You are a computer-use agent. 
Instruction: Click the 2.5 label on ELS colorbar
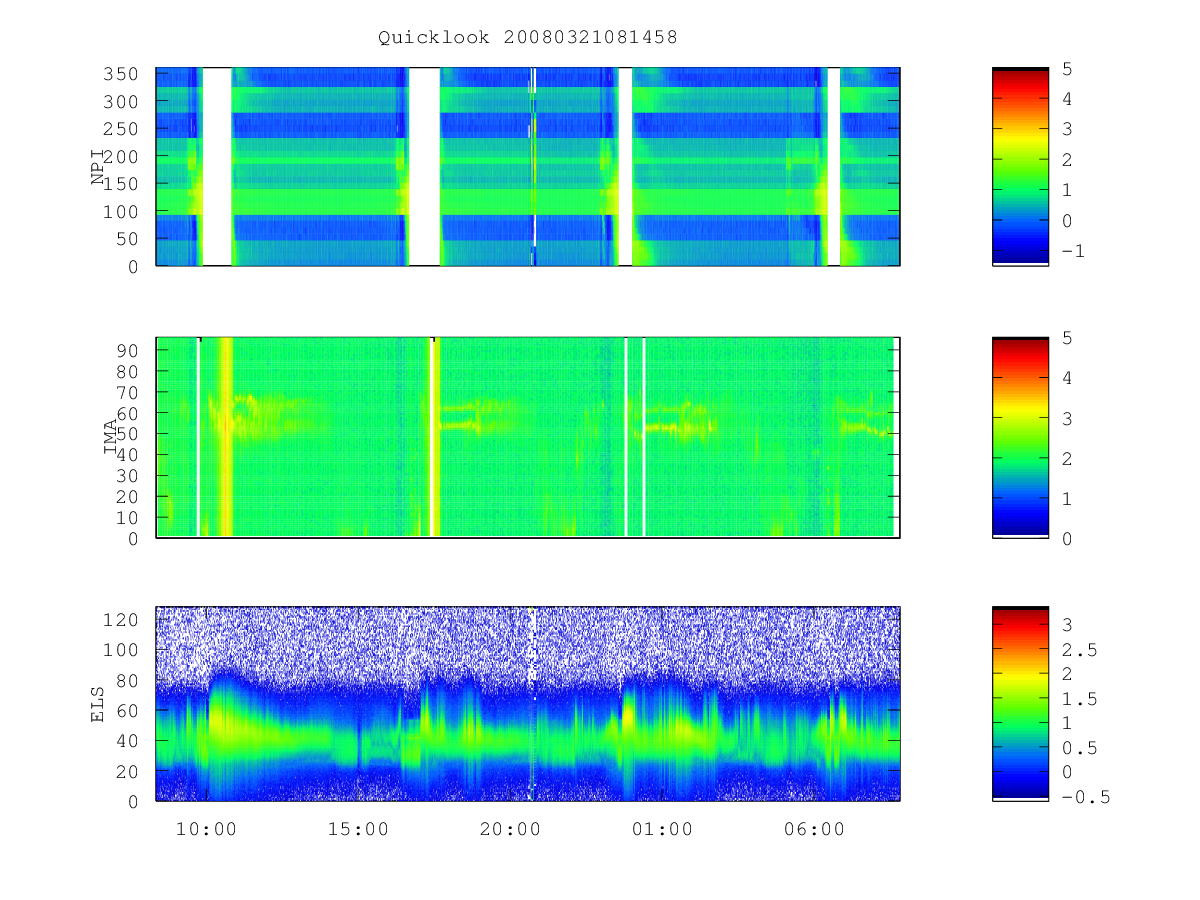(x=1078, y=650)
